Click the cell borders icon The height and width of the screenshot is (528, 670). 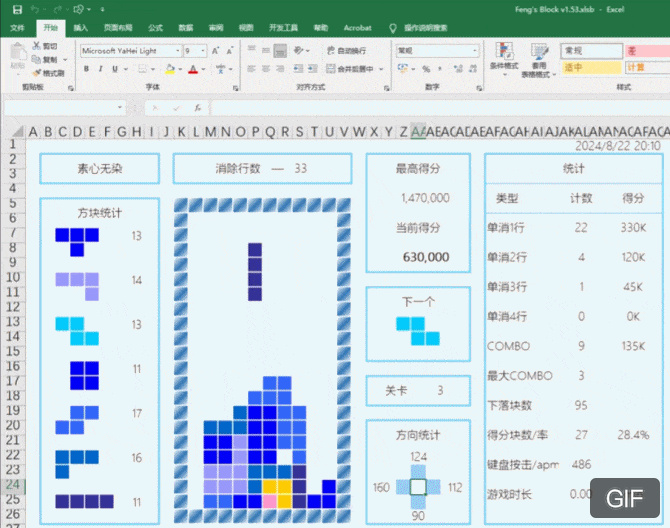[x=142, y=68]
